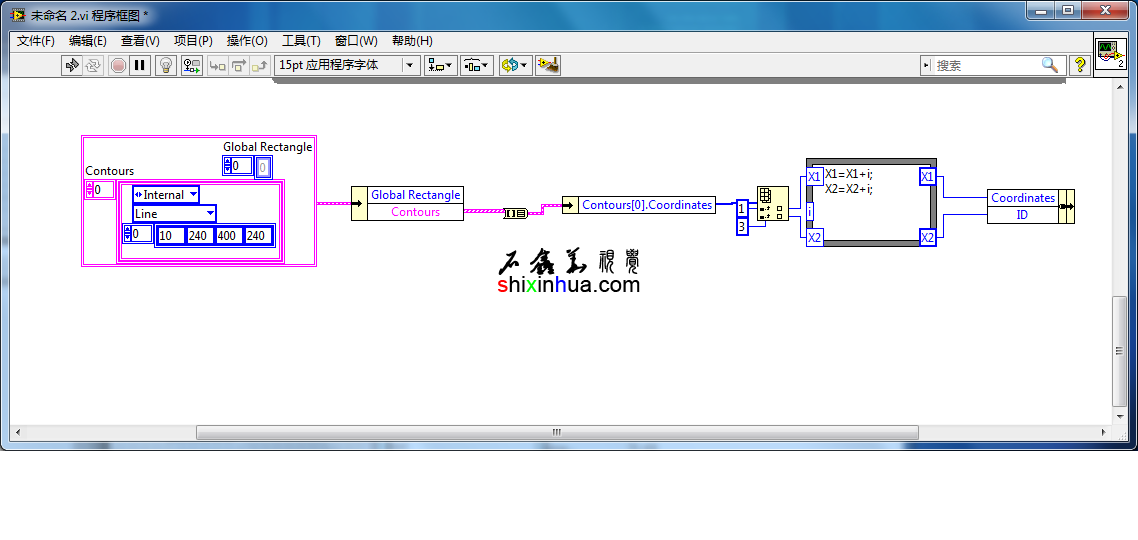Expand the Internal enum selector
This screenshot has width=1138, height=540.
(165, 195)
